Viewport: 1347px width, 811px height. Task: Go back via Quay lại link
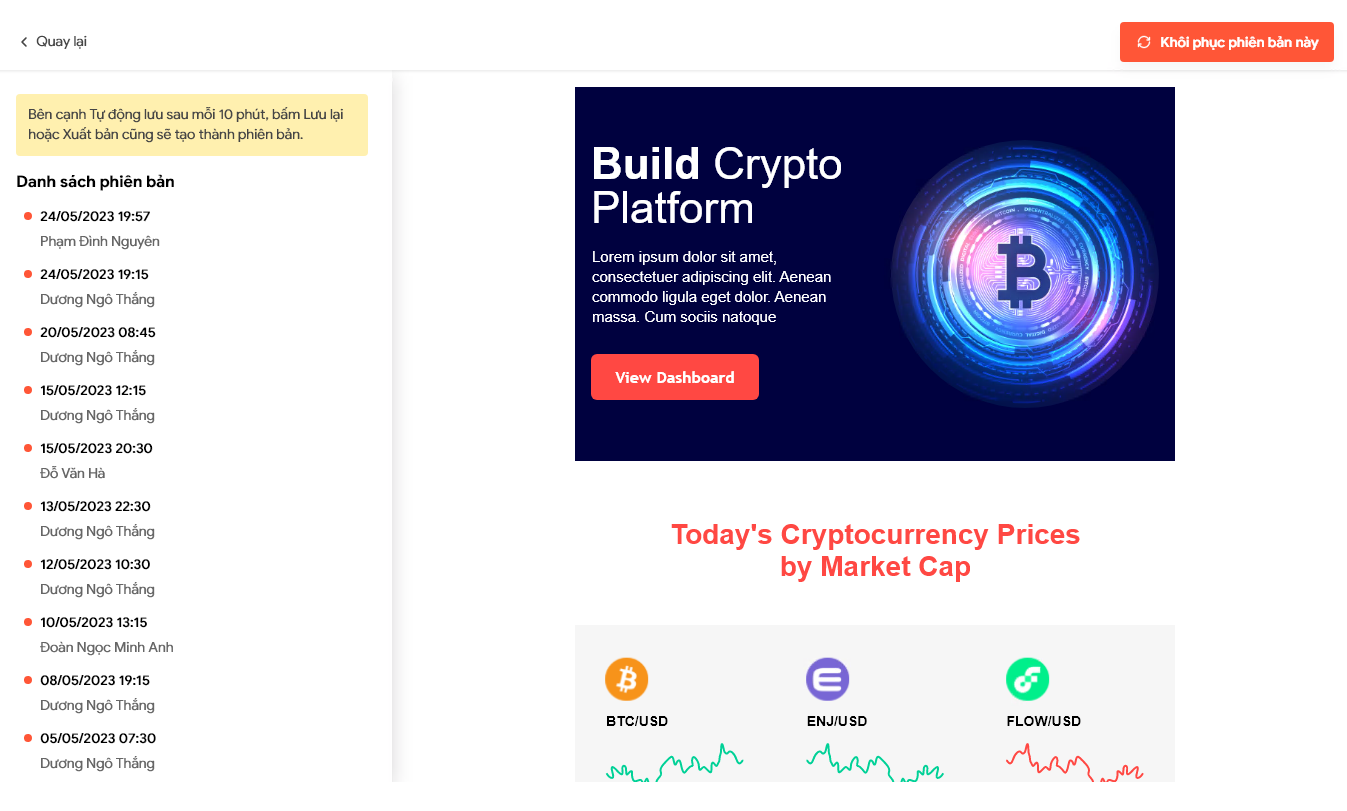coord(53,42)
